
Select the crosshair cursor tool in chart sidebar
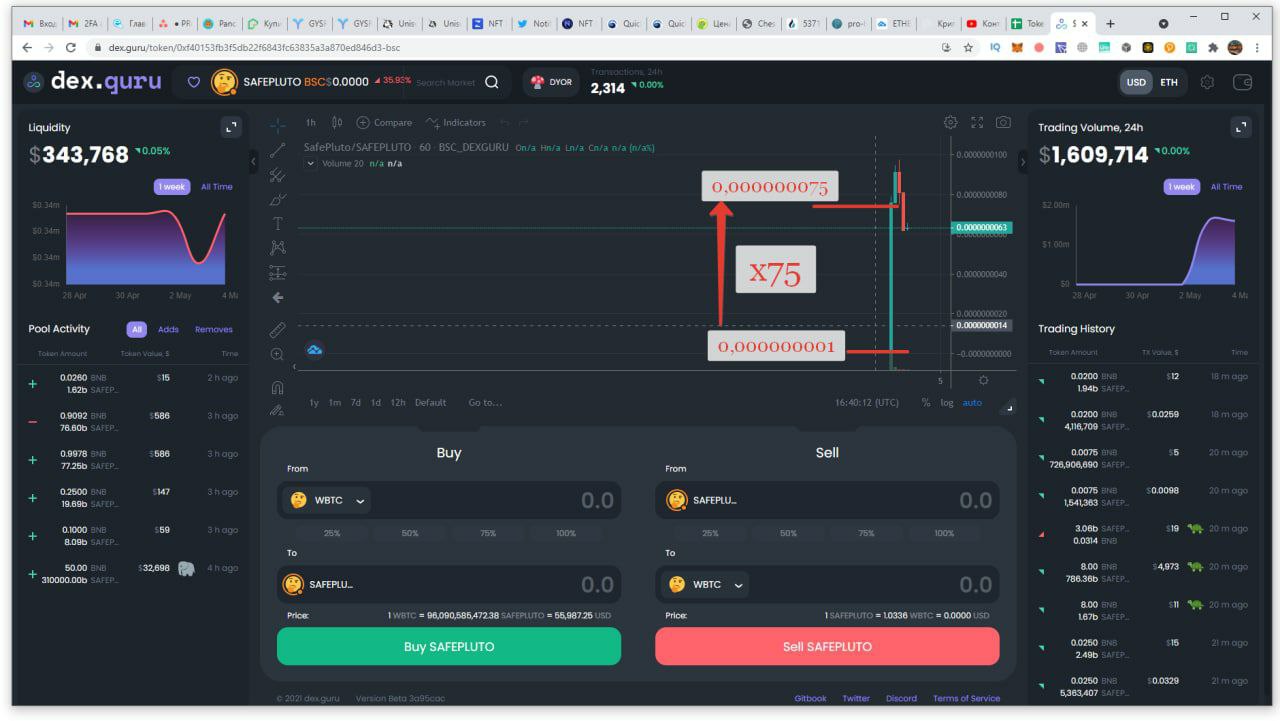tap(278, 124)
